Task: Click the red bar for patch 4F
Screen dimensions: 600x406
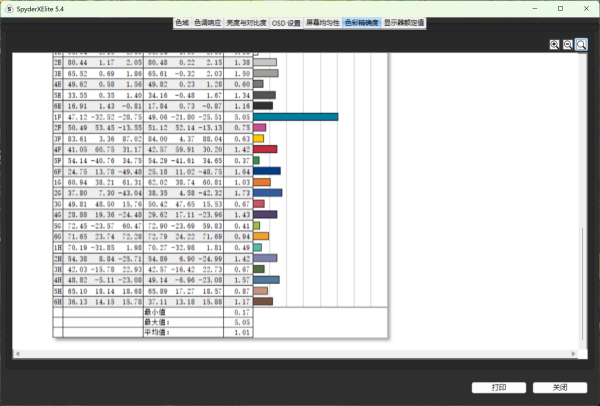Action: tap(265, 149)
